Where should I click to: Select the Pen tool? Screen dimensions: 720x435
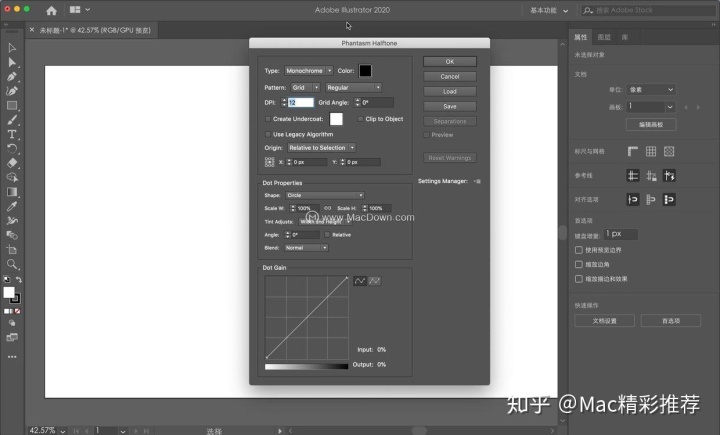click(12, 77)
